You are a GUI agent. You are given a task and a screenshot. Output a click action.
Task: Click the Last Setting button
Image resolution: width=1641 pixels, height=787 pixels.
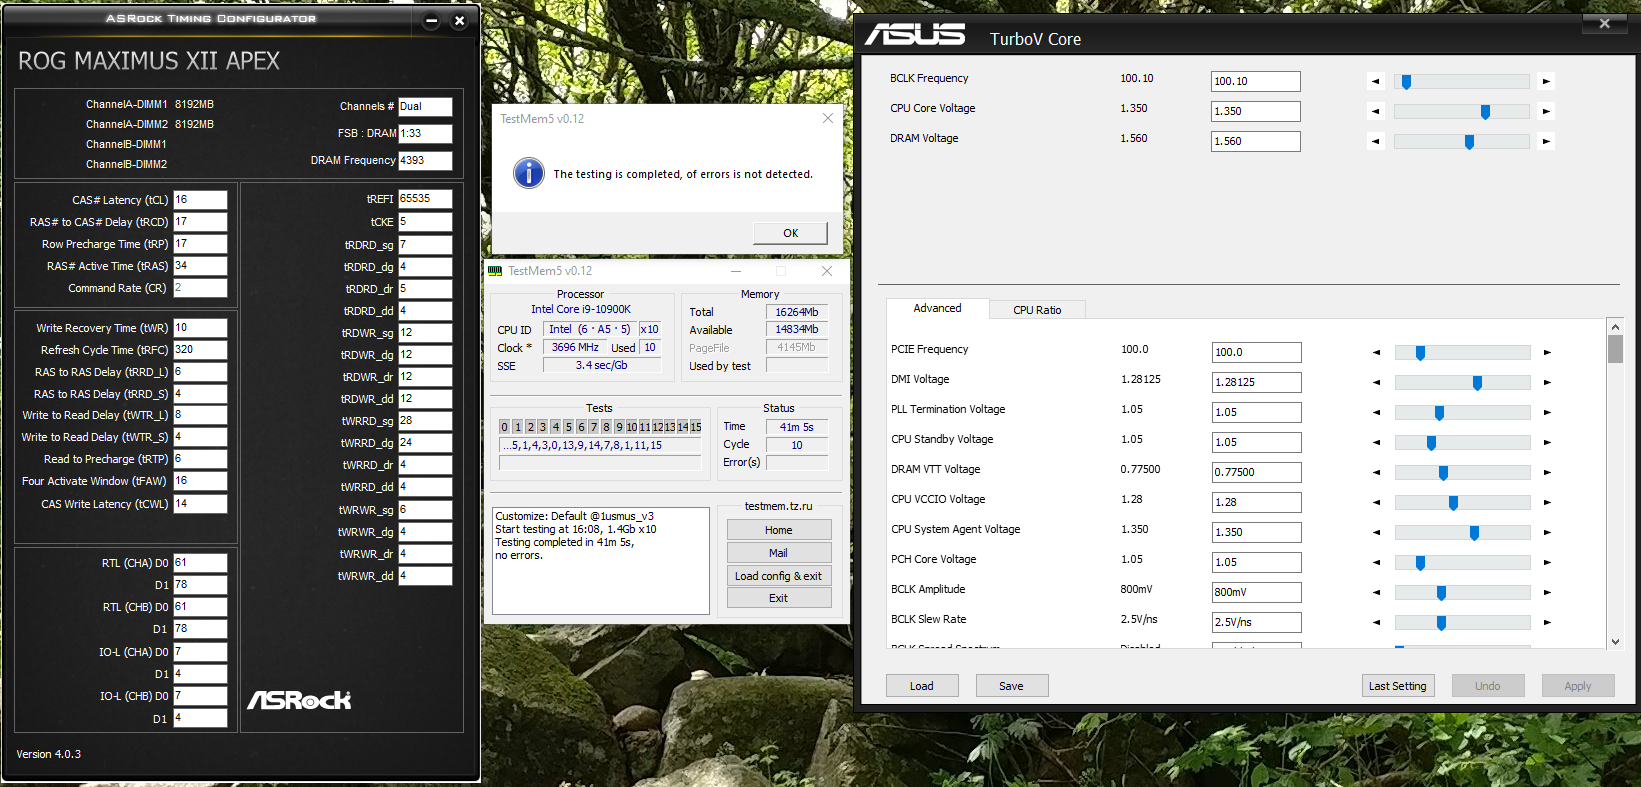1397,686
